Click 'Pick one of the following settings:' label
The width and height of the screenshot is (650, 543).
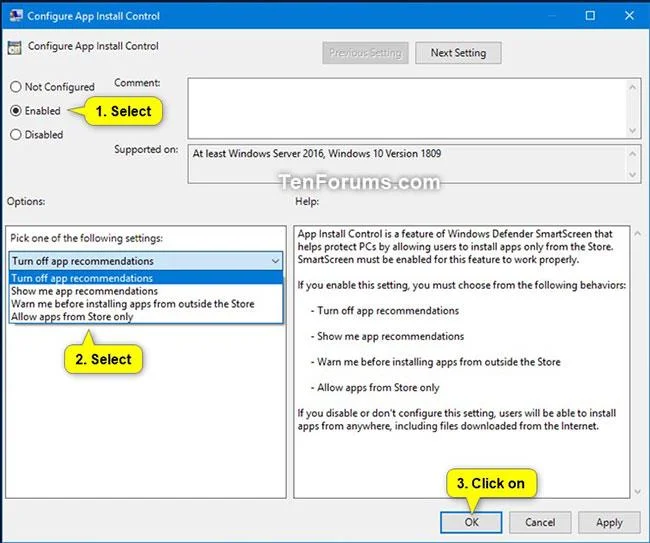click(x=86, y=238)
